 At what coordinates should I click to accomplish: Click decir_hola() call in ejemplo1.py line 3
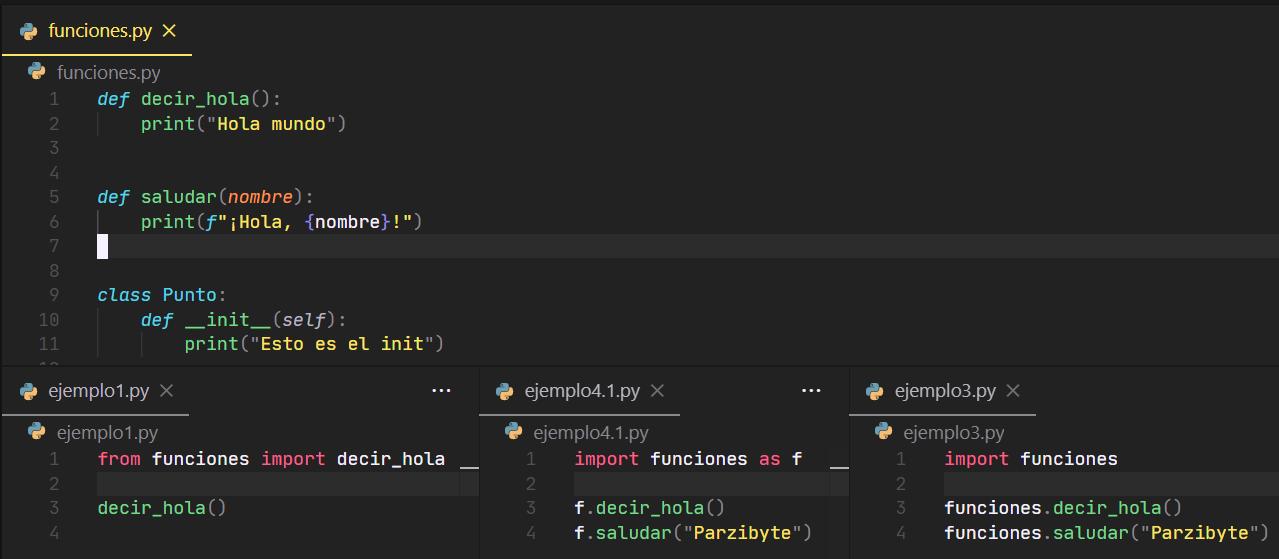click(x=162, y=508)
